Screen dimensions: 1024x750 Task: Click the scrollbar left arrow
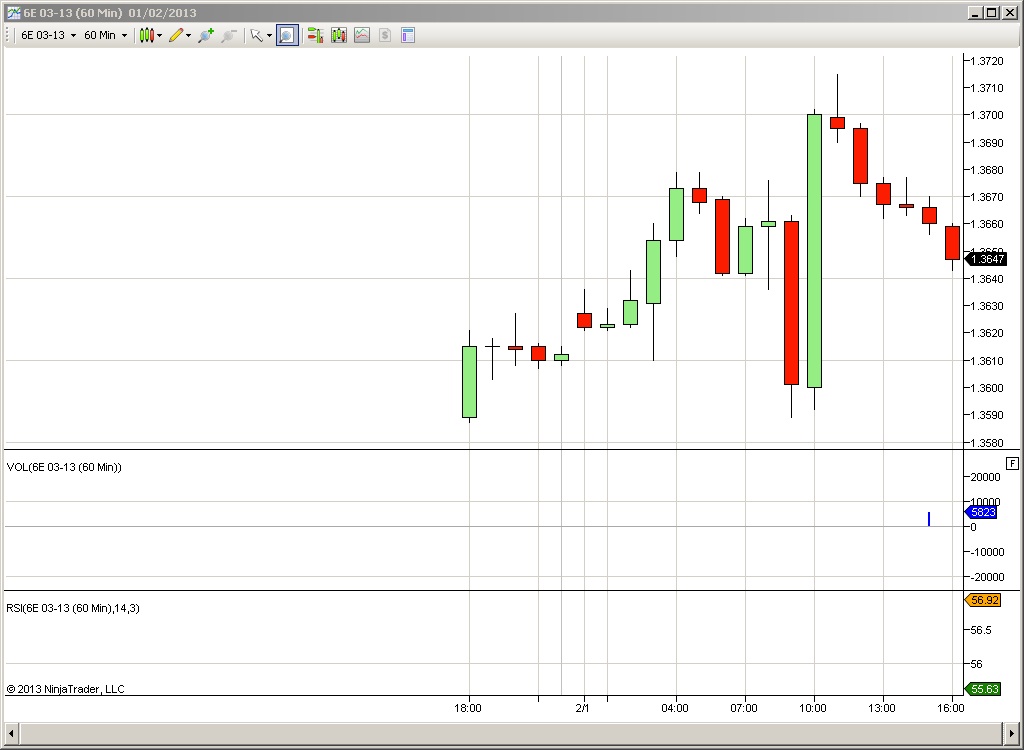coord(11,732)
